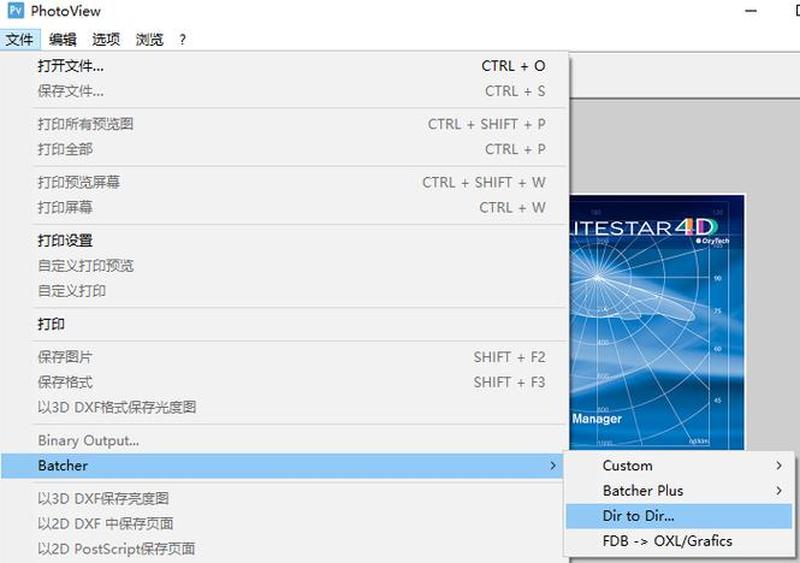Select 打印全部 menu entry
Image resolution: width=800 pixels, height=563 pixels.
pos(285,150)
